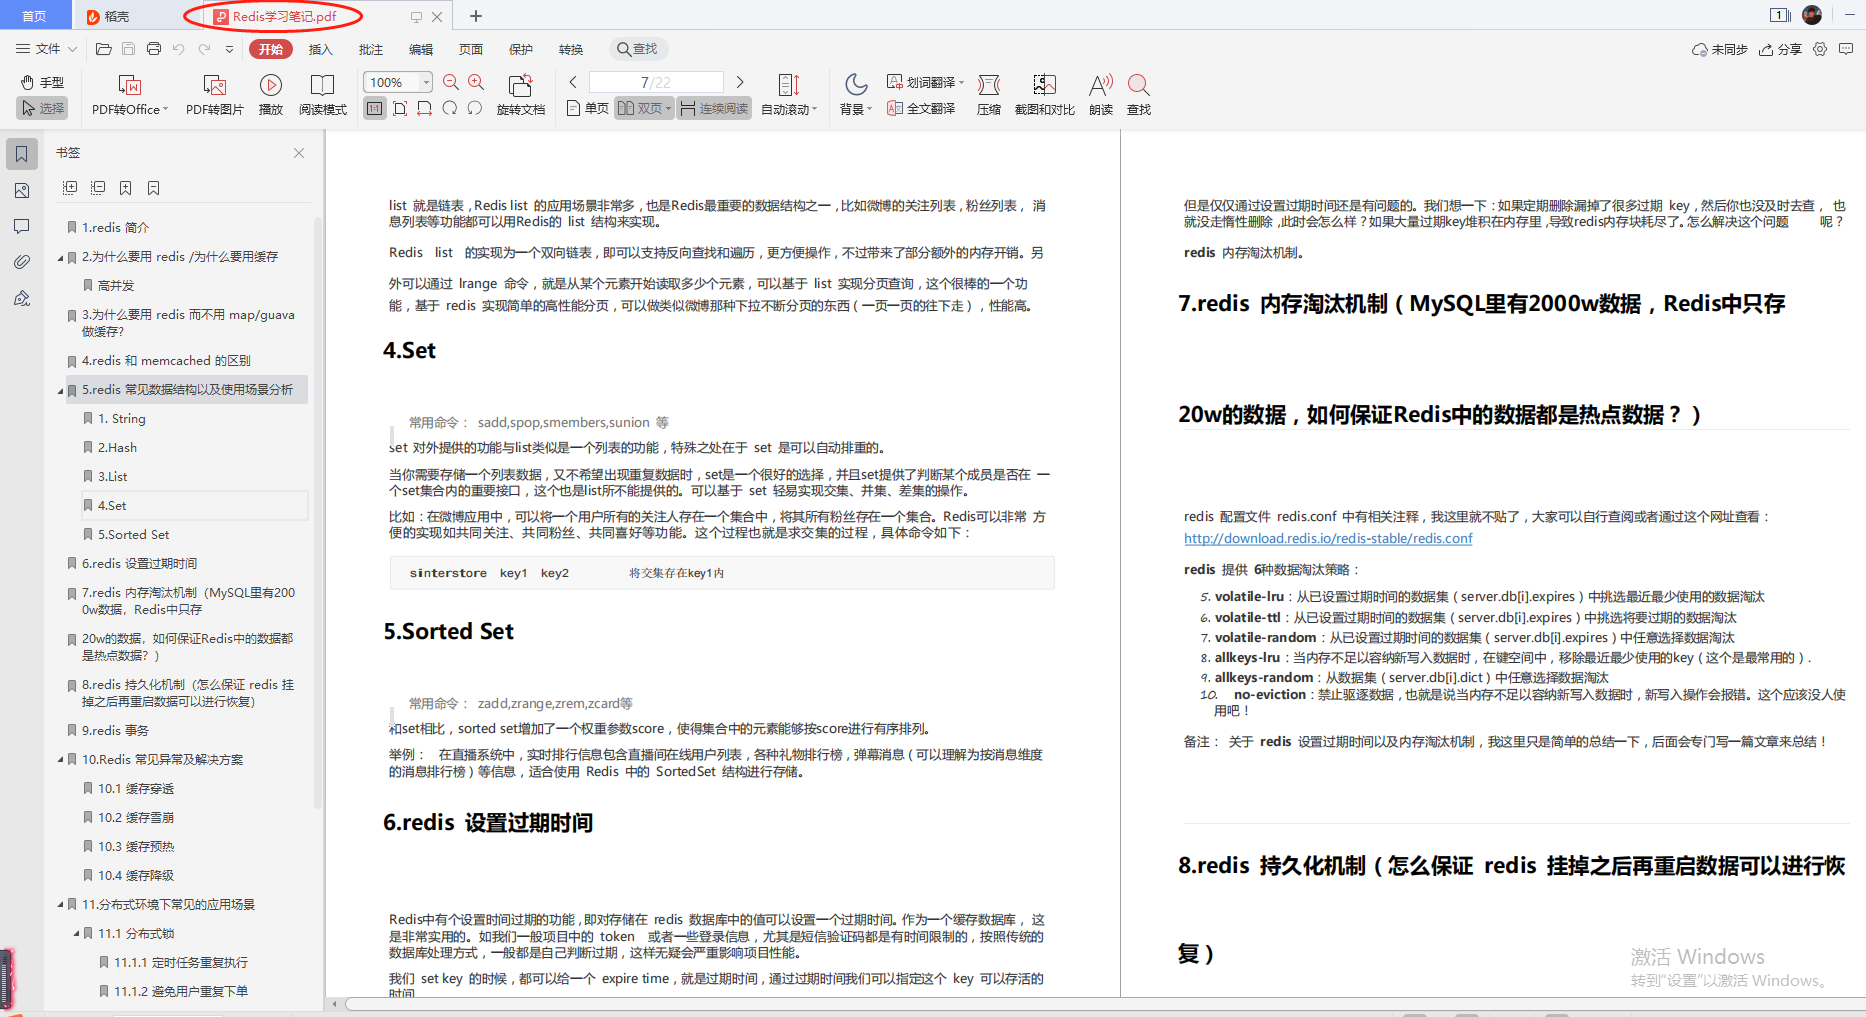Expand all bookmarks icon
Image resolution: width=1866 pixels, height=1017 pixels.
pyautogui.click(x=70, y=188)
